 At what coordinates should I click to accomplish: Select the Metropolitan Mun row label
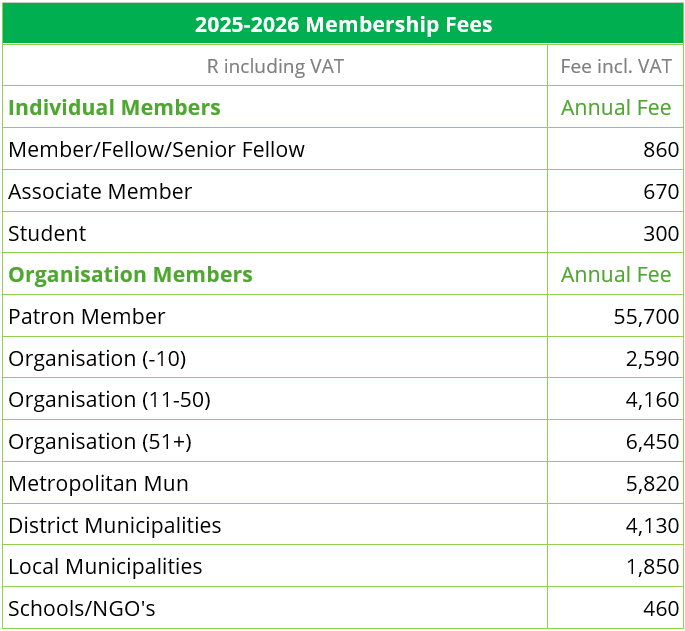tap(98, 484)
